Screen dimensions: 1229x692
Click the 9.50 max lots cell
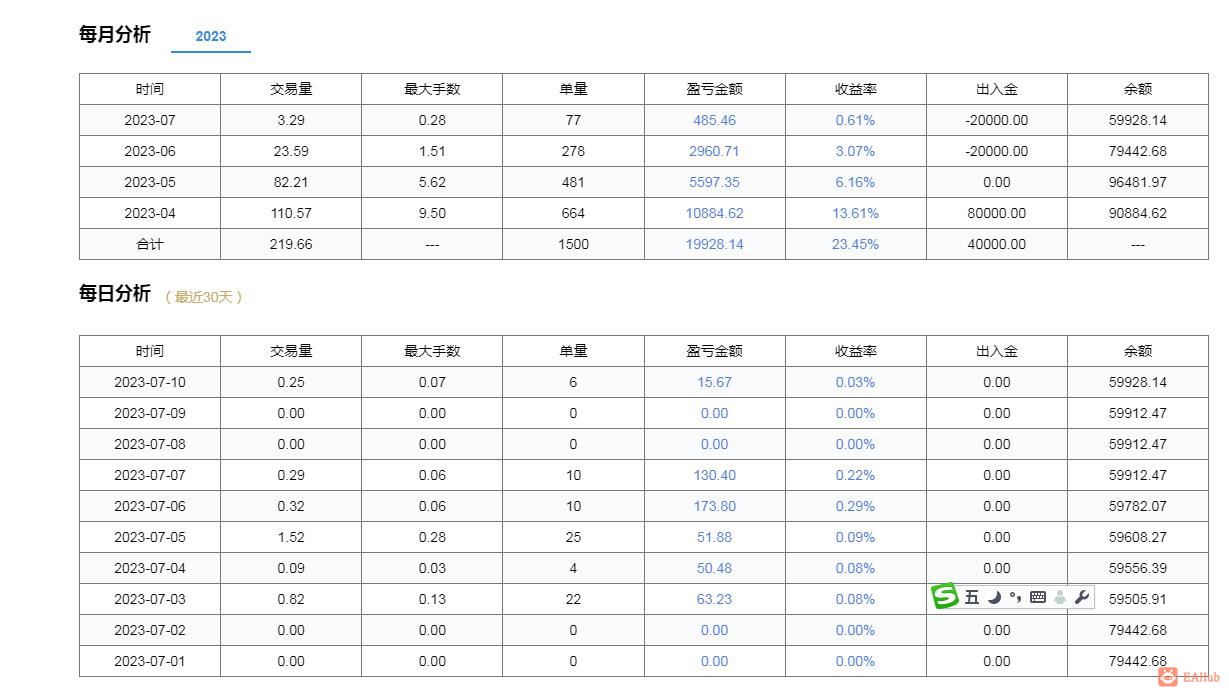432,213
